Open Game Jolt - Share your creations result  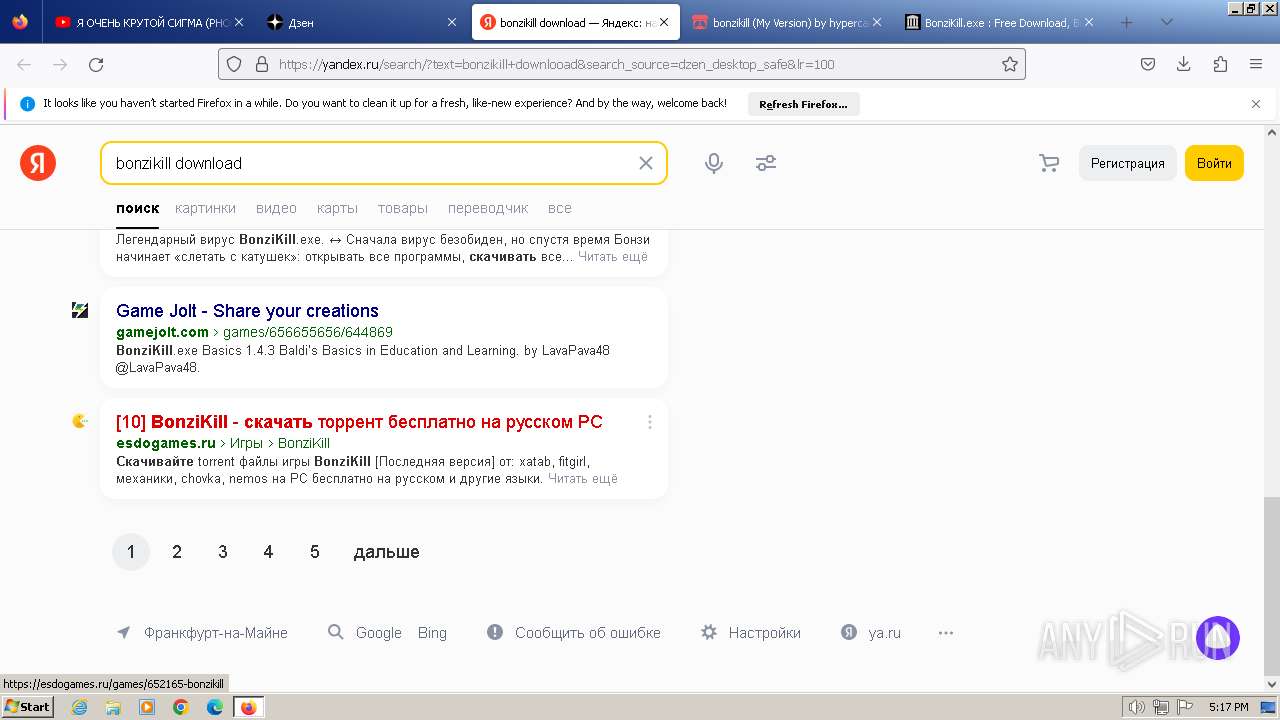coord(247,310)
